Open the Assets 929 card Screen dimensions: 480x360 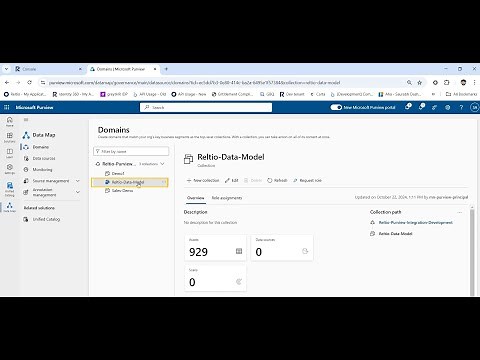click(216, 248)
